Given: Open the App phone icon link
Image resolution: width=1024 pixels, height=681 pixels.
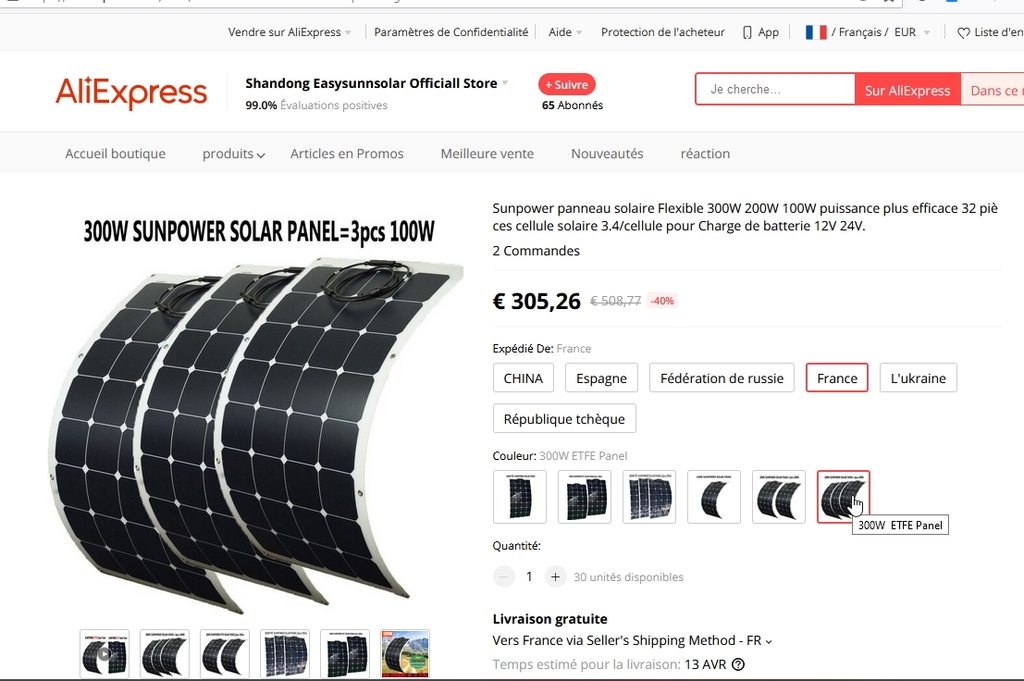Looking at the screenshot, I should 747,33.
